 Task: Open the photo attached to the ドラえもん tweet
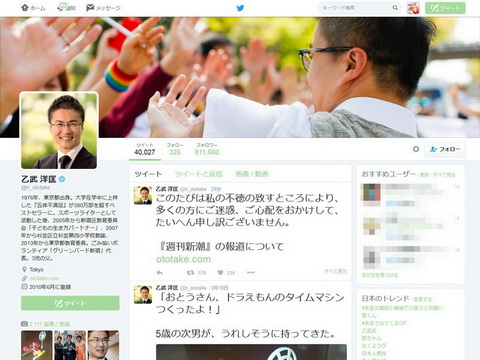pyautogui.click(x=251, y=352)
